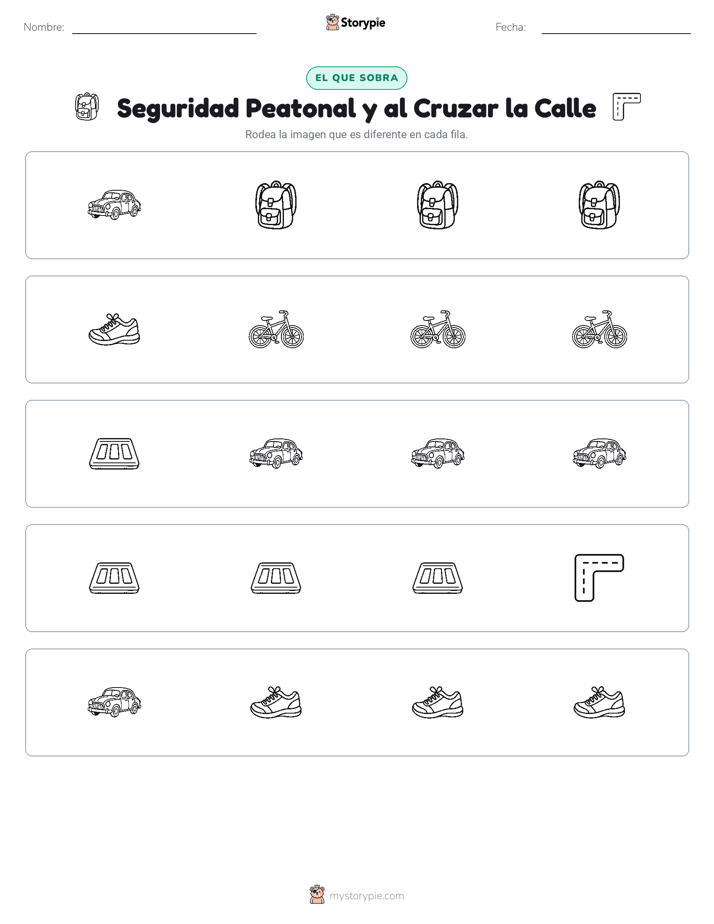The height and width of the screenshot is (924, 714).
Task: Click the last backpack in first row
Action: 599,205
